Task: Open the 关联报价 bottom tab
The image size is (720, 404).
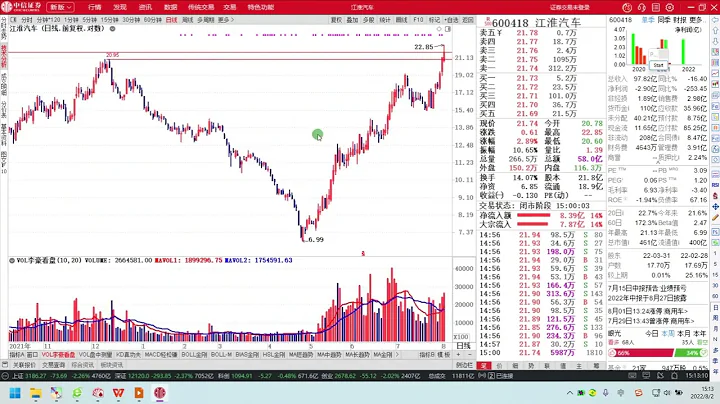Action: tap(24, 365)
